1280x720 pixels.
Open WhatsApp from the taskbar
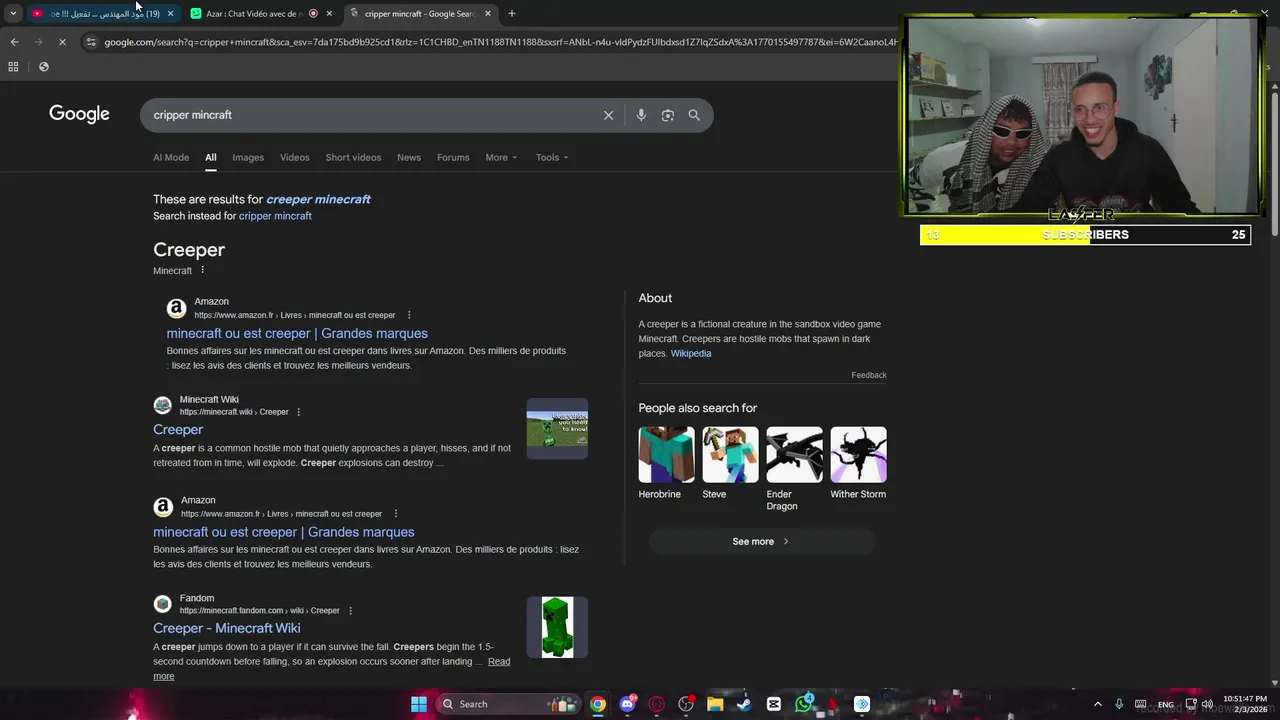tap(803, 704)
